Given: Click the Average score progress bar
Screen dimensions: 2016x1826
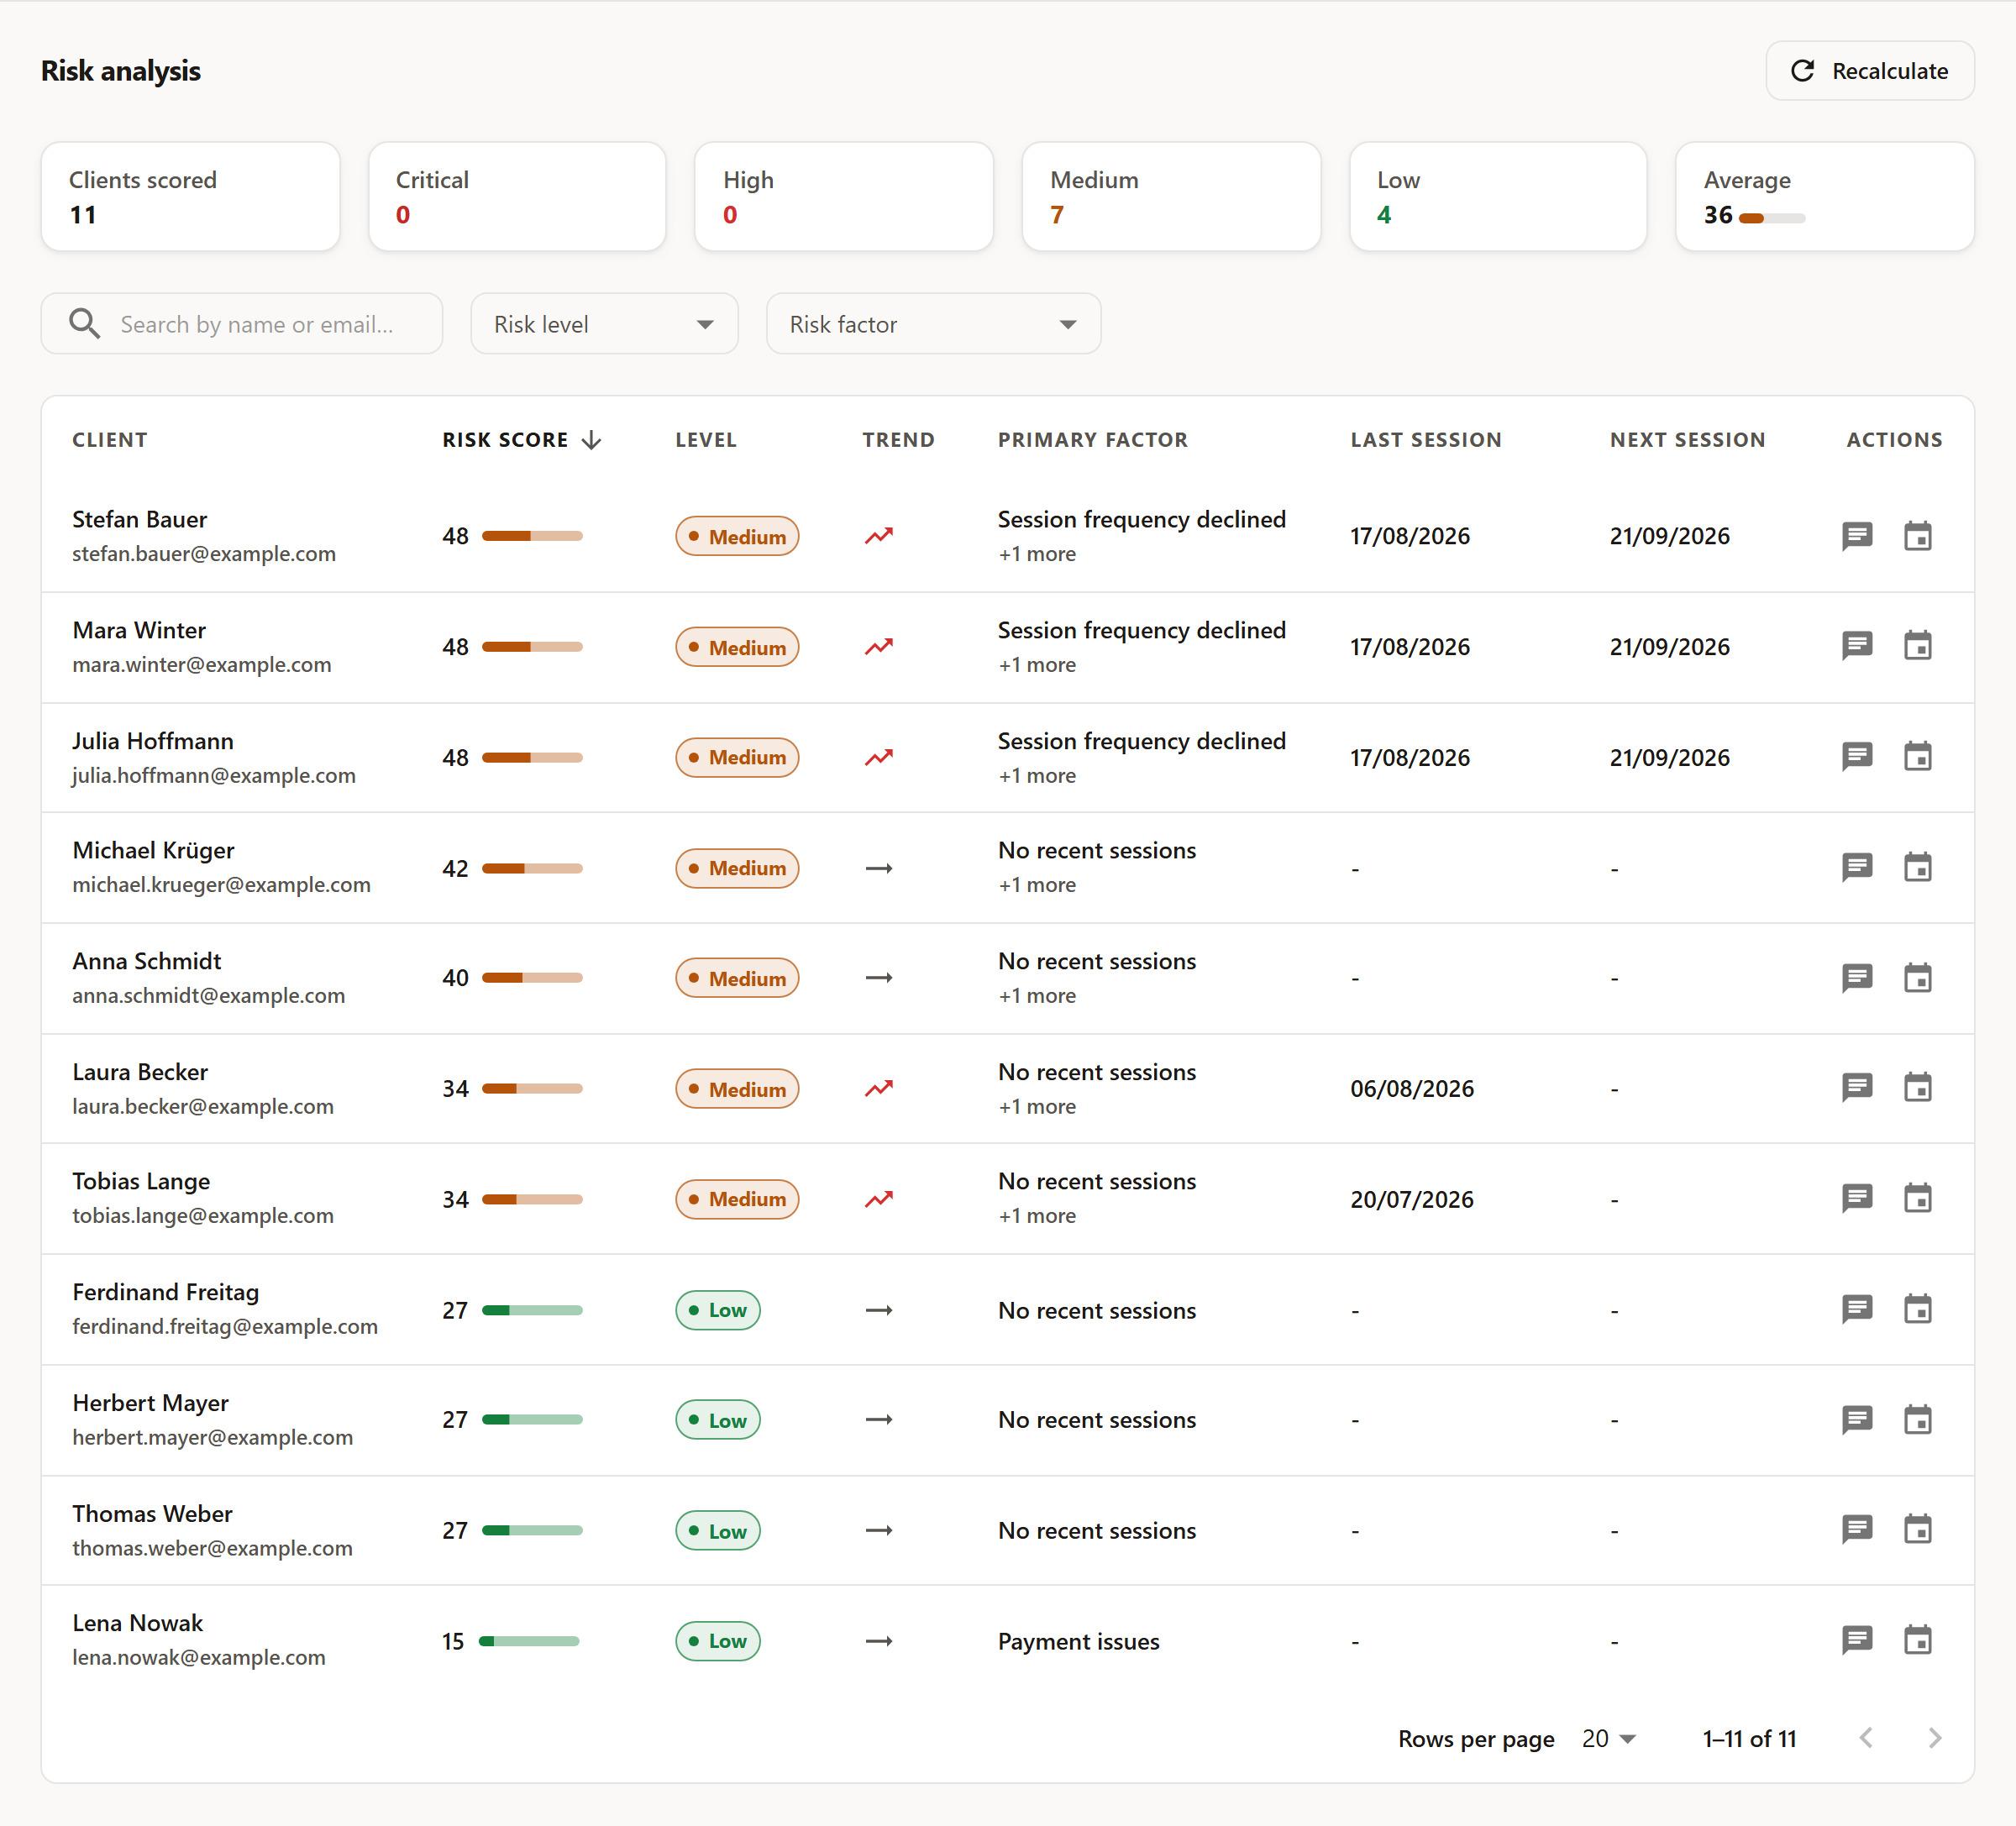Looking at the screenshot, I should (x=1772, y=217).
